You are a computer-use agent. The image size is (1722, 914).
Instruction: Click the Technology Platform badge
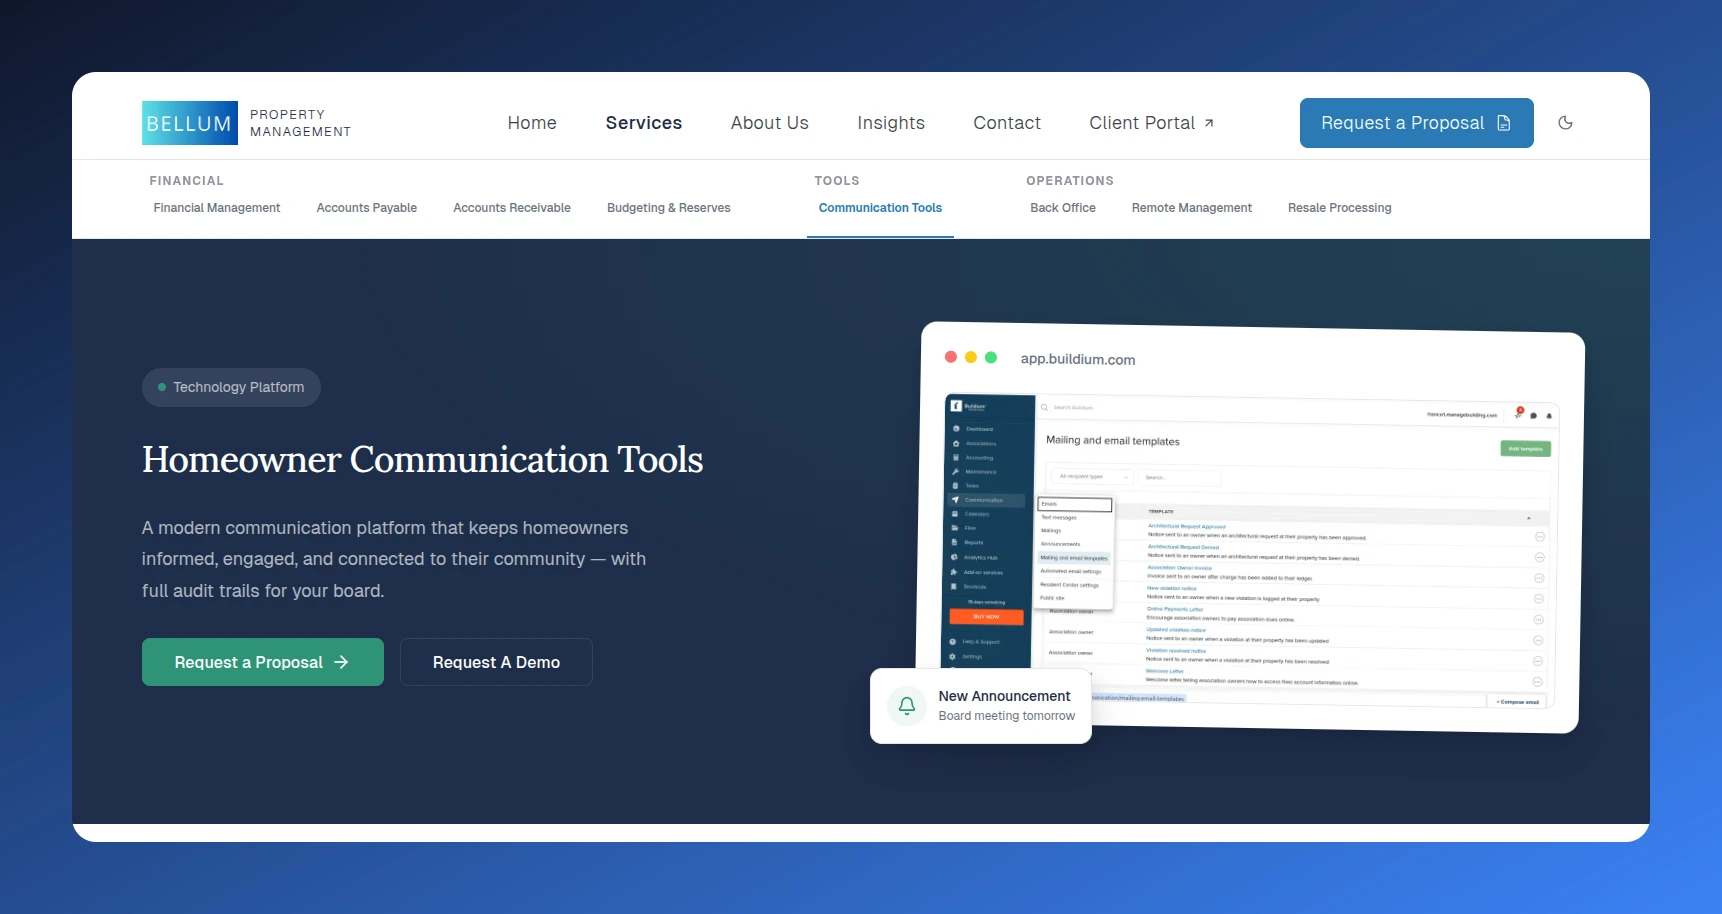tap(231, 387)
